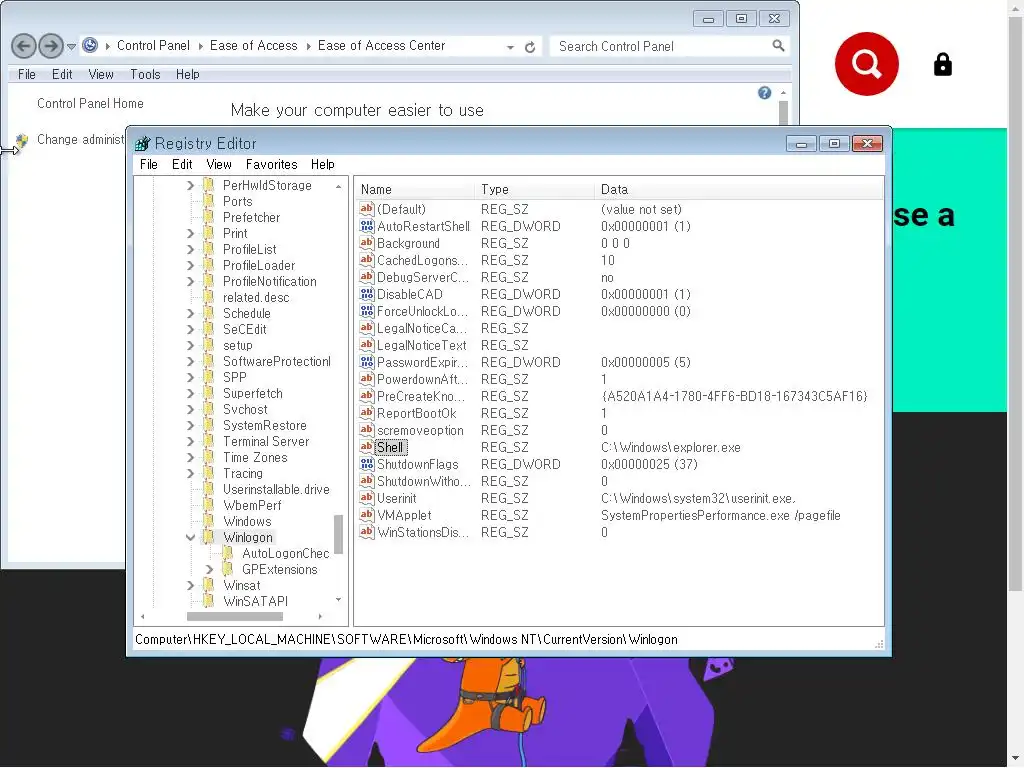
Task: Expand the ProfileList key
Action: [190, 249]
